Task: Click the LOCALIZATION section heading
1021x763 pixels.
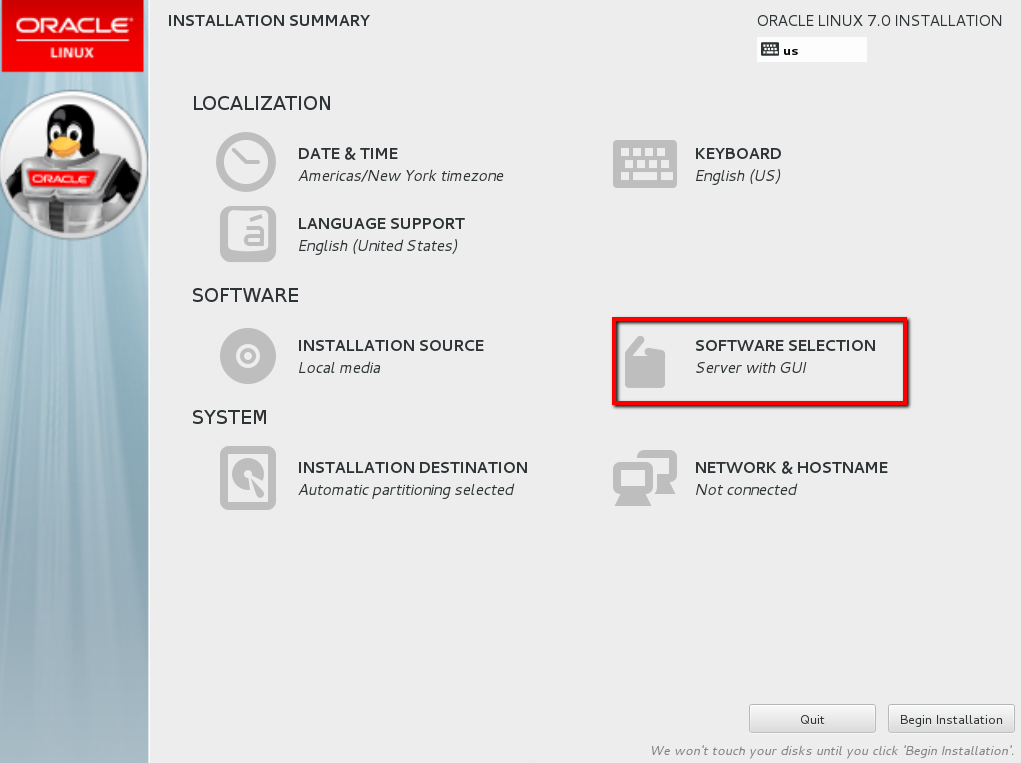Action: [262, 103]
